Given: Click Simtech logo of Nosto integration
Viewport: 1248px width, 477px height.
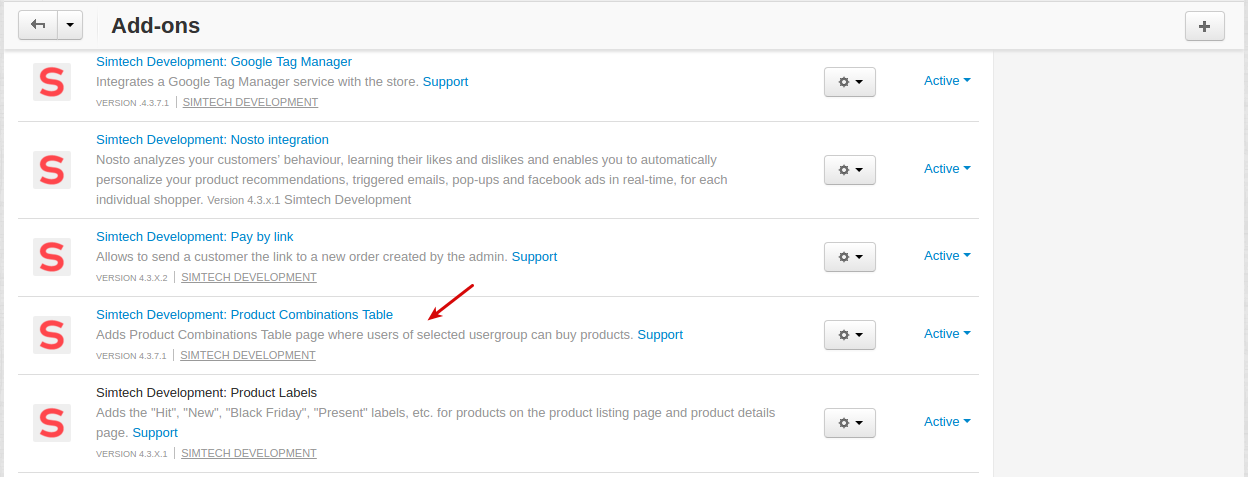Looking at the screenshot, I should point(52,170).
